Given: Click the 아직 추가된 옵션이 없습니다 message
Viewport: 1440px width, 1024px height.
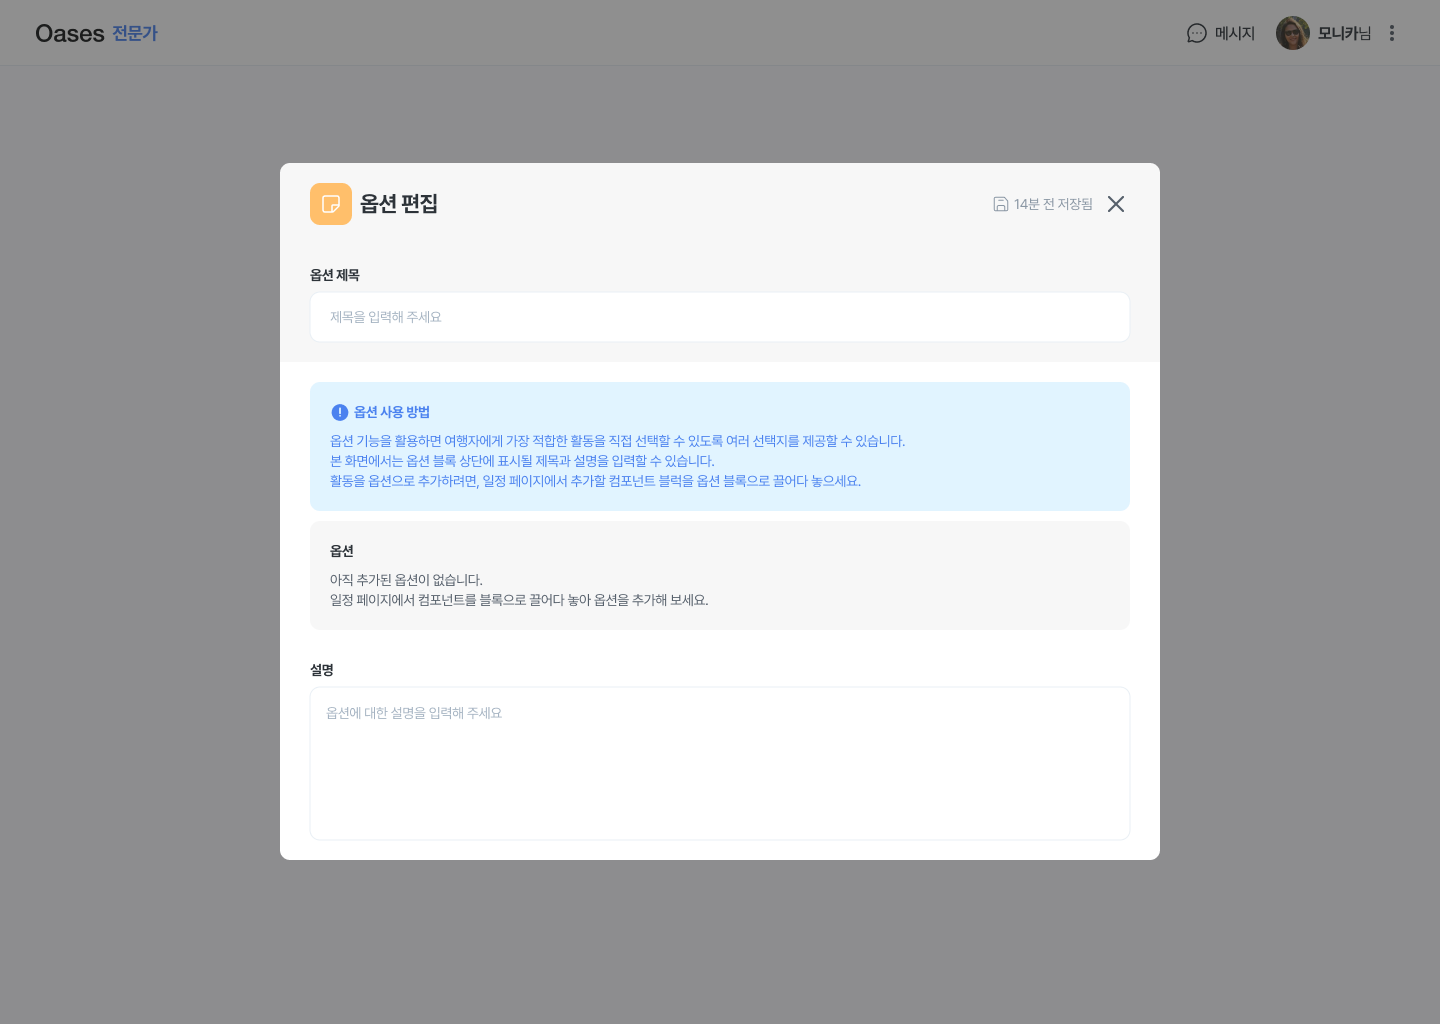Looking at the screenshot, I should pyautogui.click(x=406, y=580).
